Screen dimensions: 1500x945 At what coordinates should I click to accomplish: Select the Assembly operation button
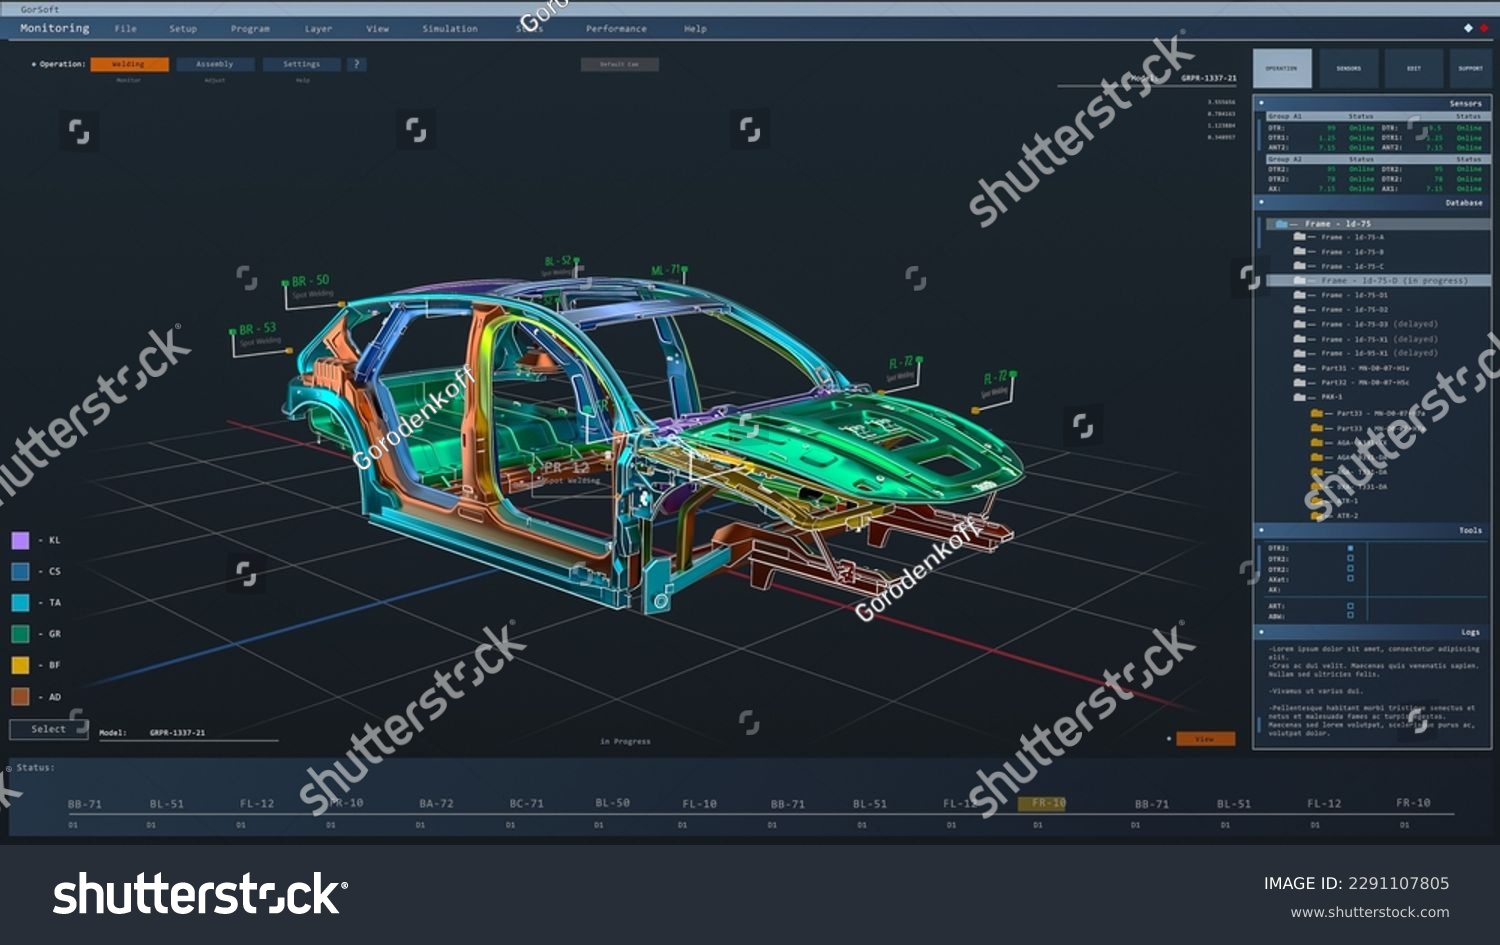[215, 64]
